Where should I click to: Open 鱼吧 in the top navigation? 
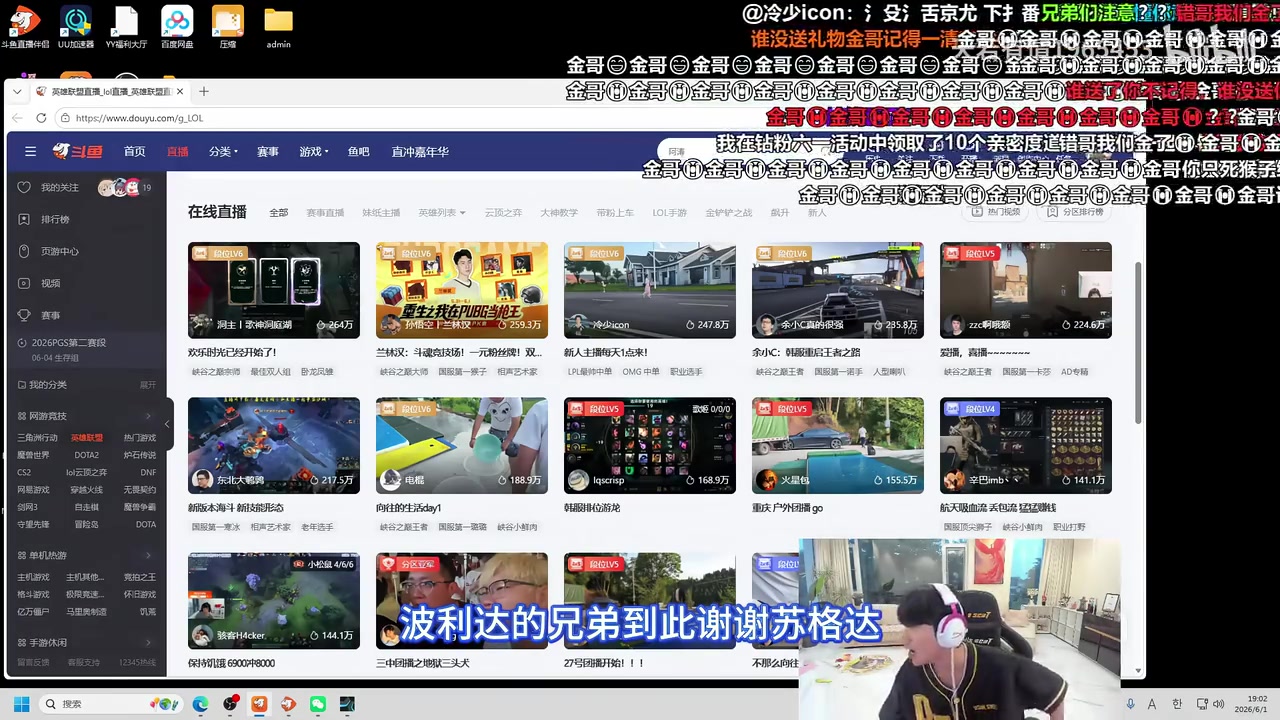pyautogui.click(x=358, y=152)
